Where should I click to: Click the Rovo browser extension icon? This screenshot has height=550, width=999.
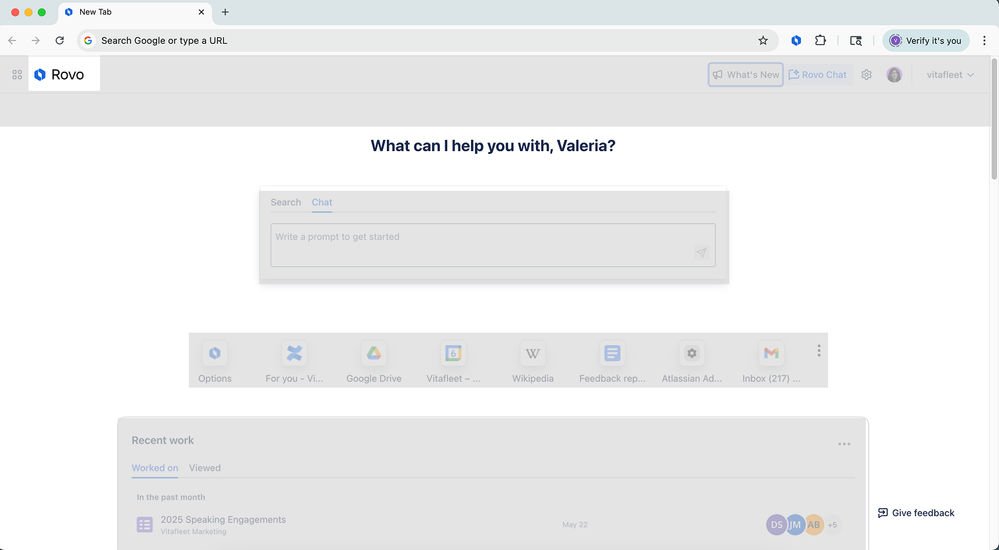click(796, 40)
